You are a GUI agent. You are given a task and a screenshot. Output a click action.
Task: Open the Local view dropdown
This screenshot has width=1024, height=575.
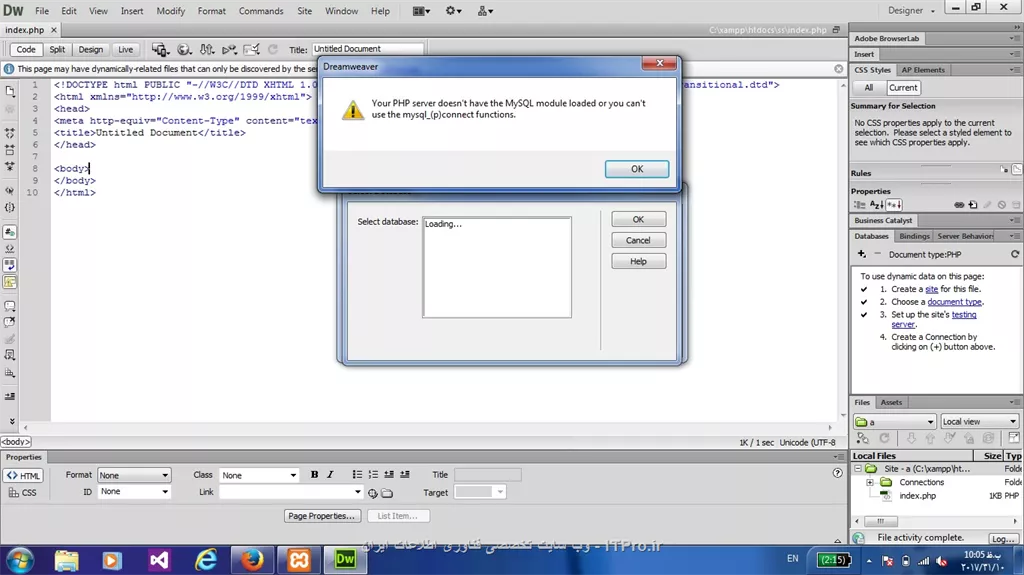(x=980, y=421)
